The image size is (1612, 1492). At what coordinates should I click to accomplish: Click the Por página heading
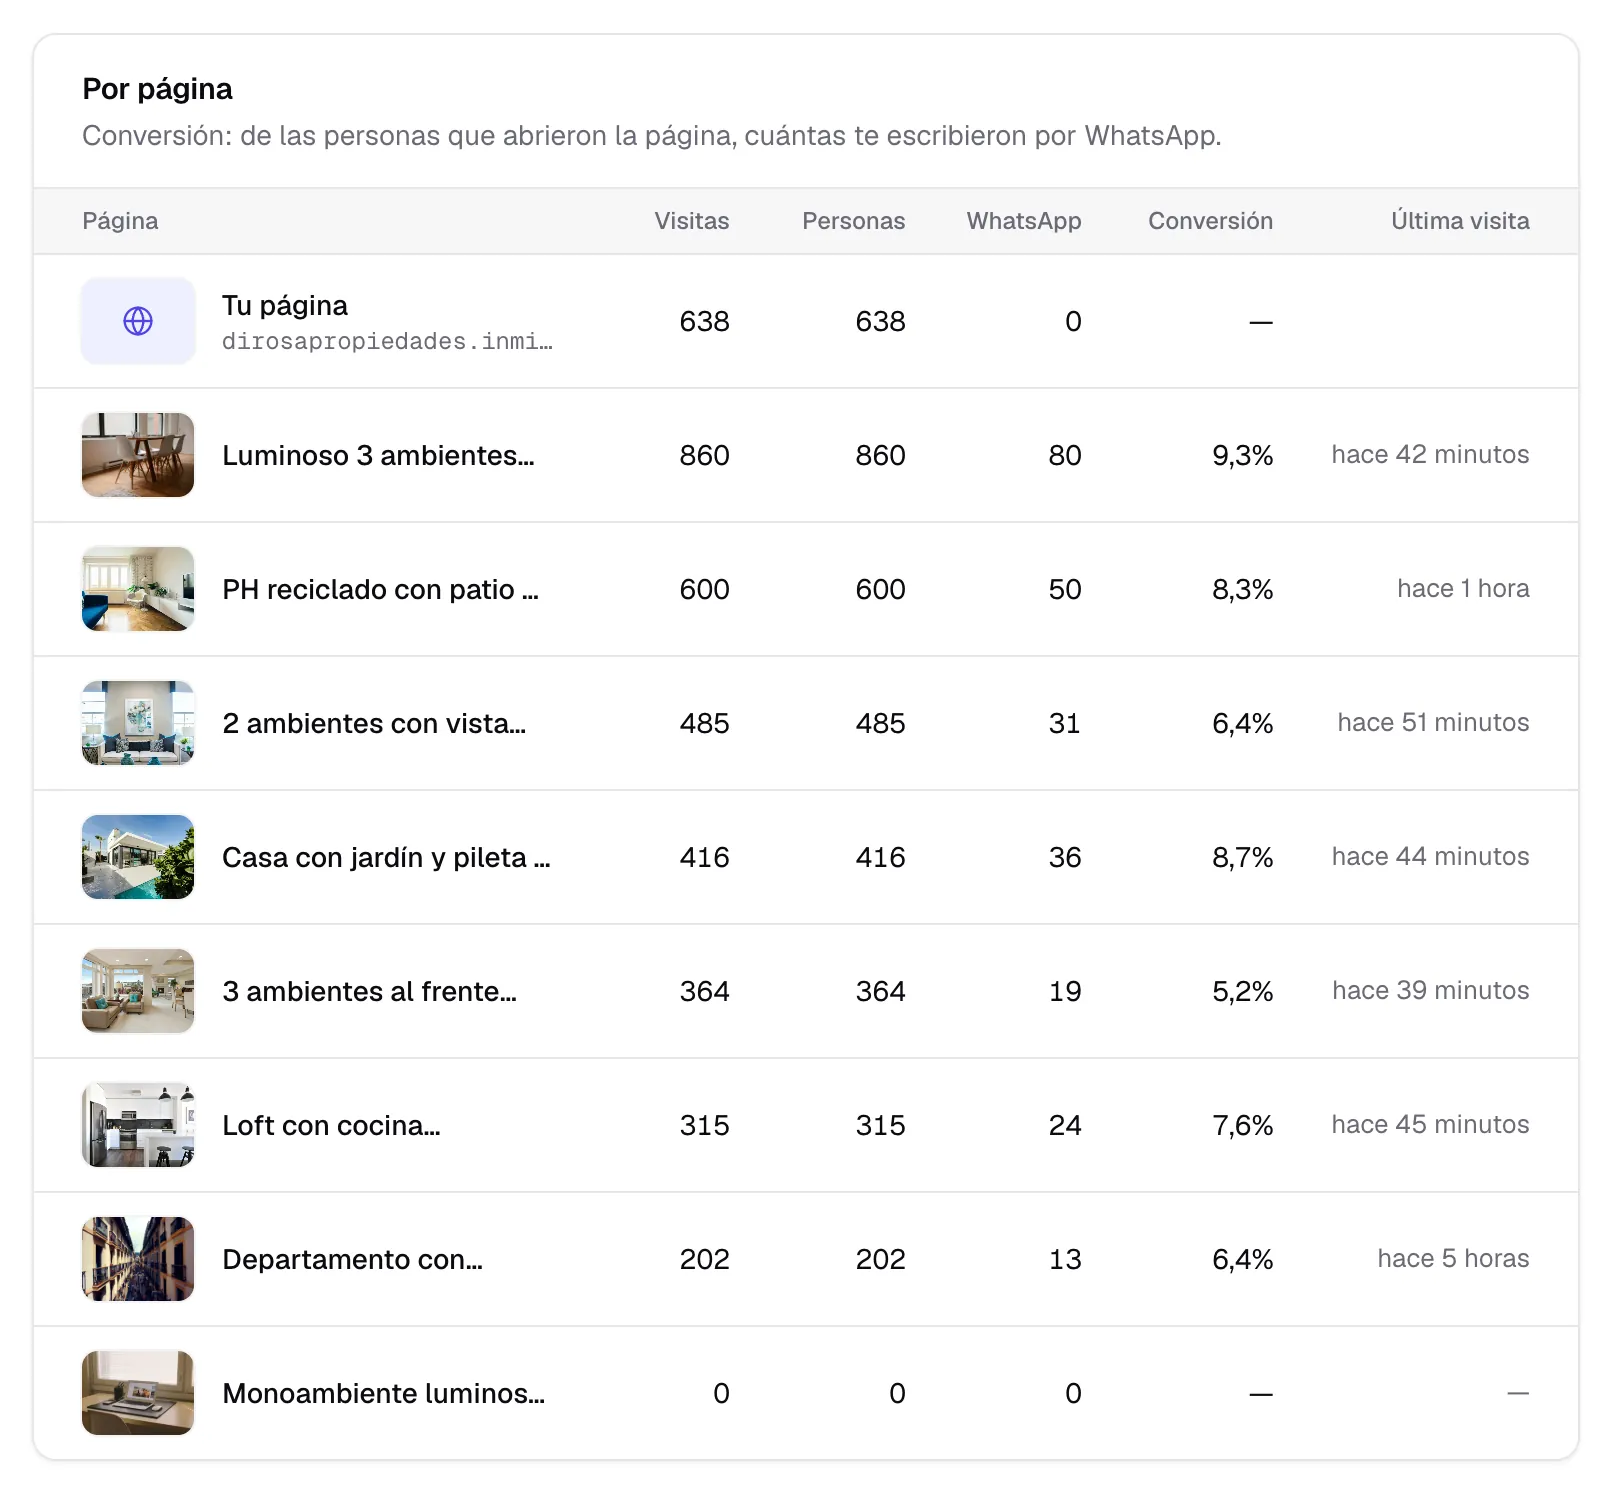157,89
